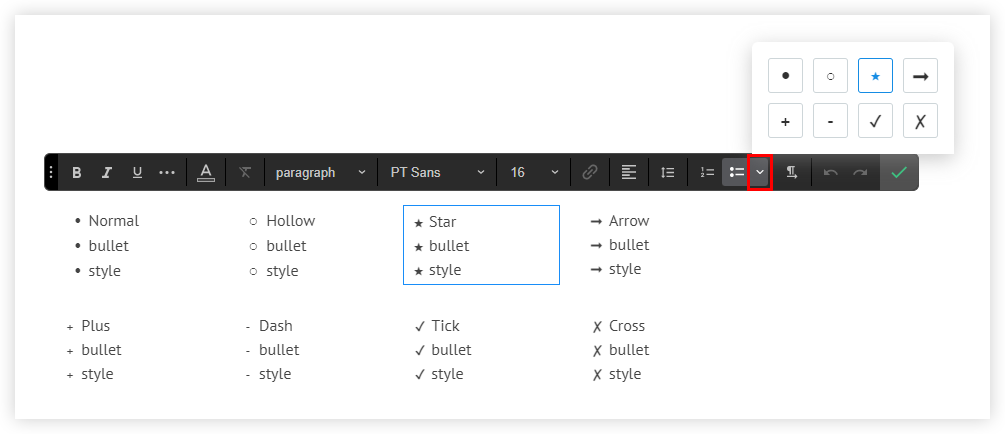
Task: Click 'style' in the Star list
Action: (x=445, y=270)
